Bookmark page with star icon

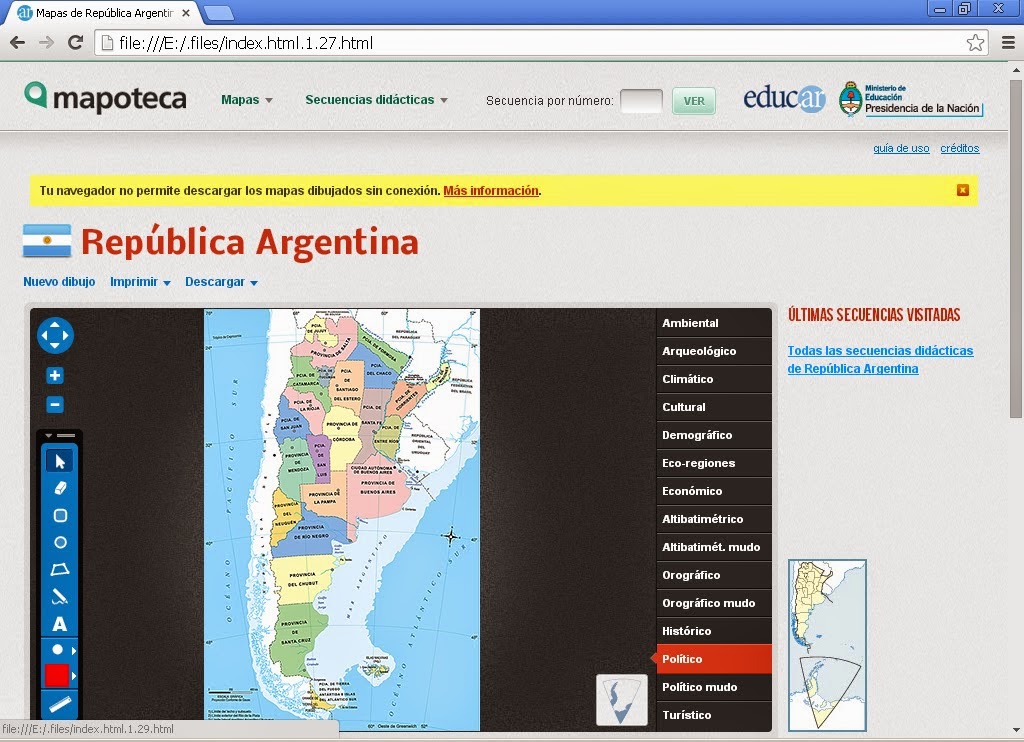975,43
